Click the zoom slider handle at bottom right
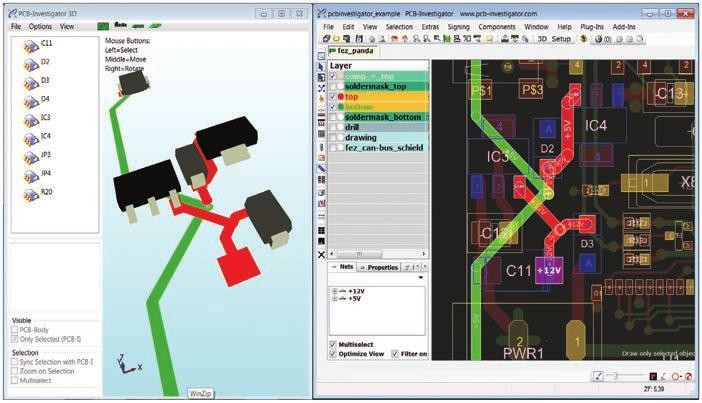Screen dimensions: 702x403 click(615, 377)
